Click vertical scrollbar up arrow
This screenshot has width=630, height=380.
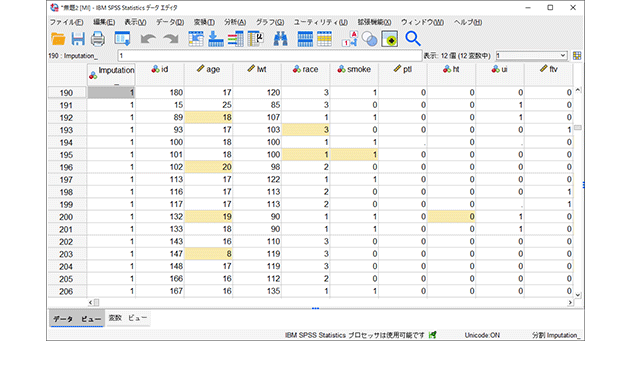click(x=578, y=90)
